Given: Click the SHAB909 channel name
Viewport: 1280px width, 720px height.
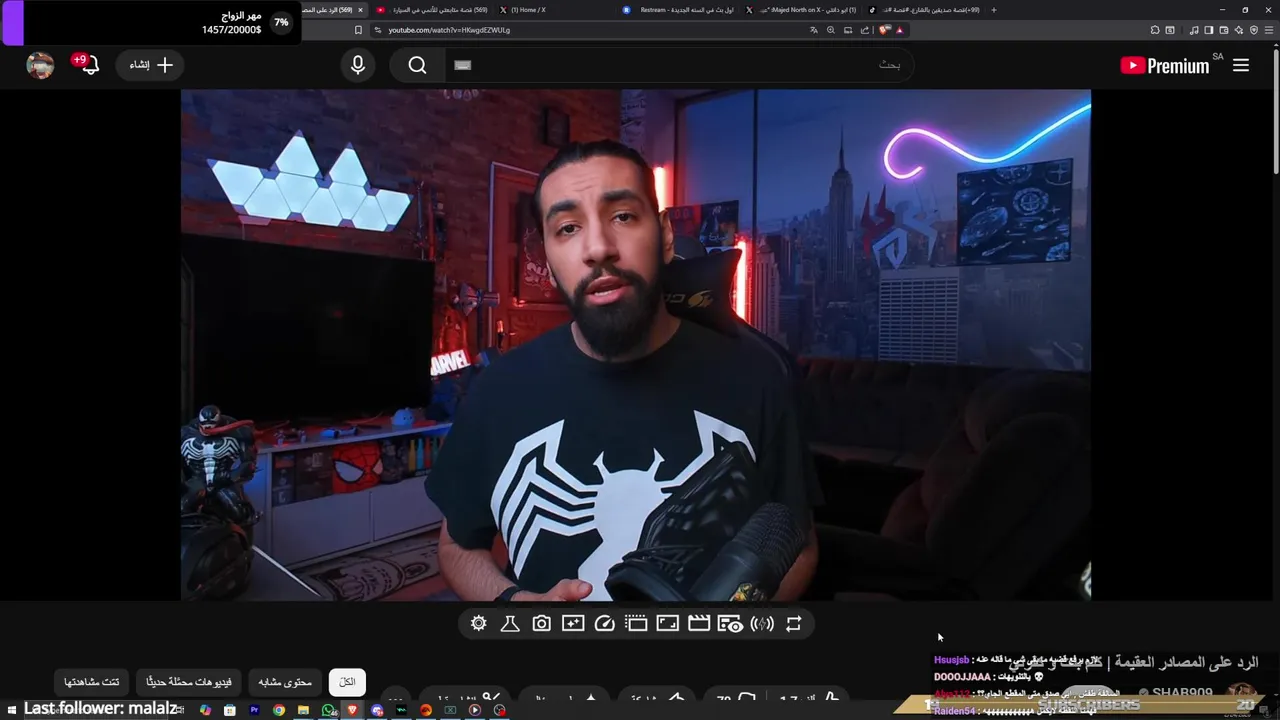Looking at the screenshot, I should click(1182, 693).
